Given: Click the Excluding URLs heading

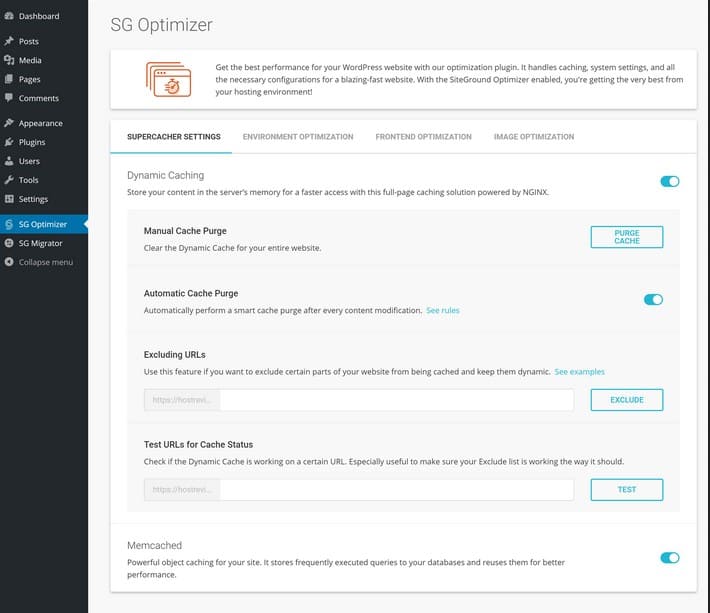Looking at the screenshot, I should coord(174,354).
